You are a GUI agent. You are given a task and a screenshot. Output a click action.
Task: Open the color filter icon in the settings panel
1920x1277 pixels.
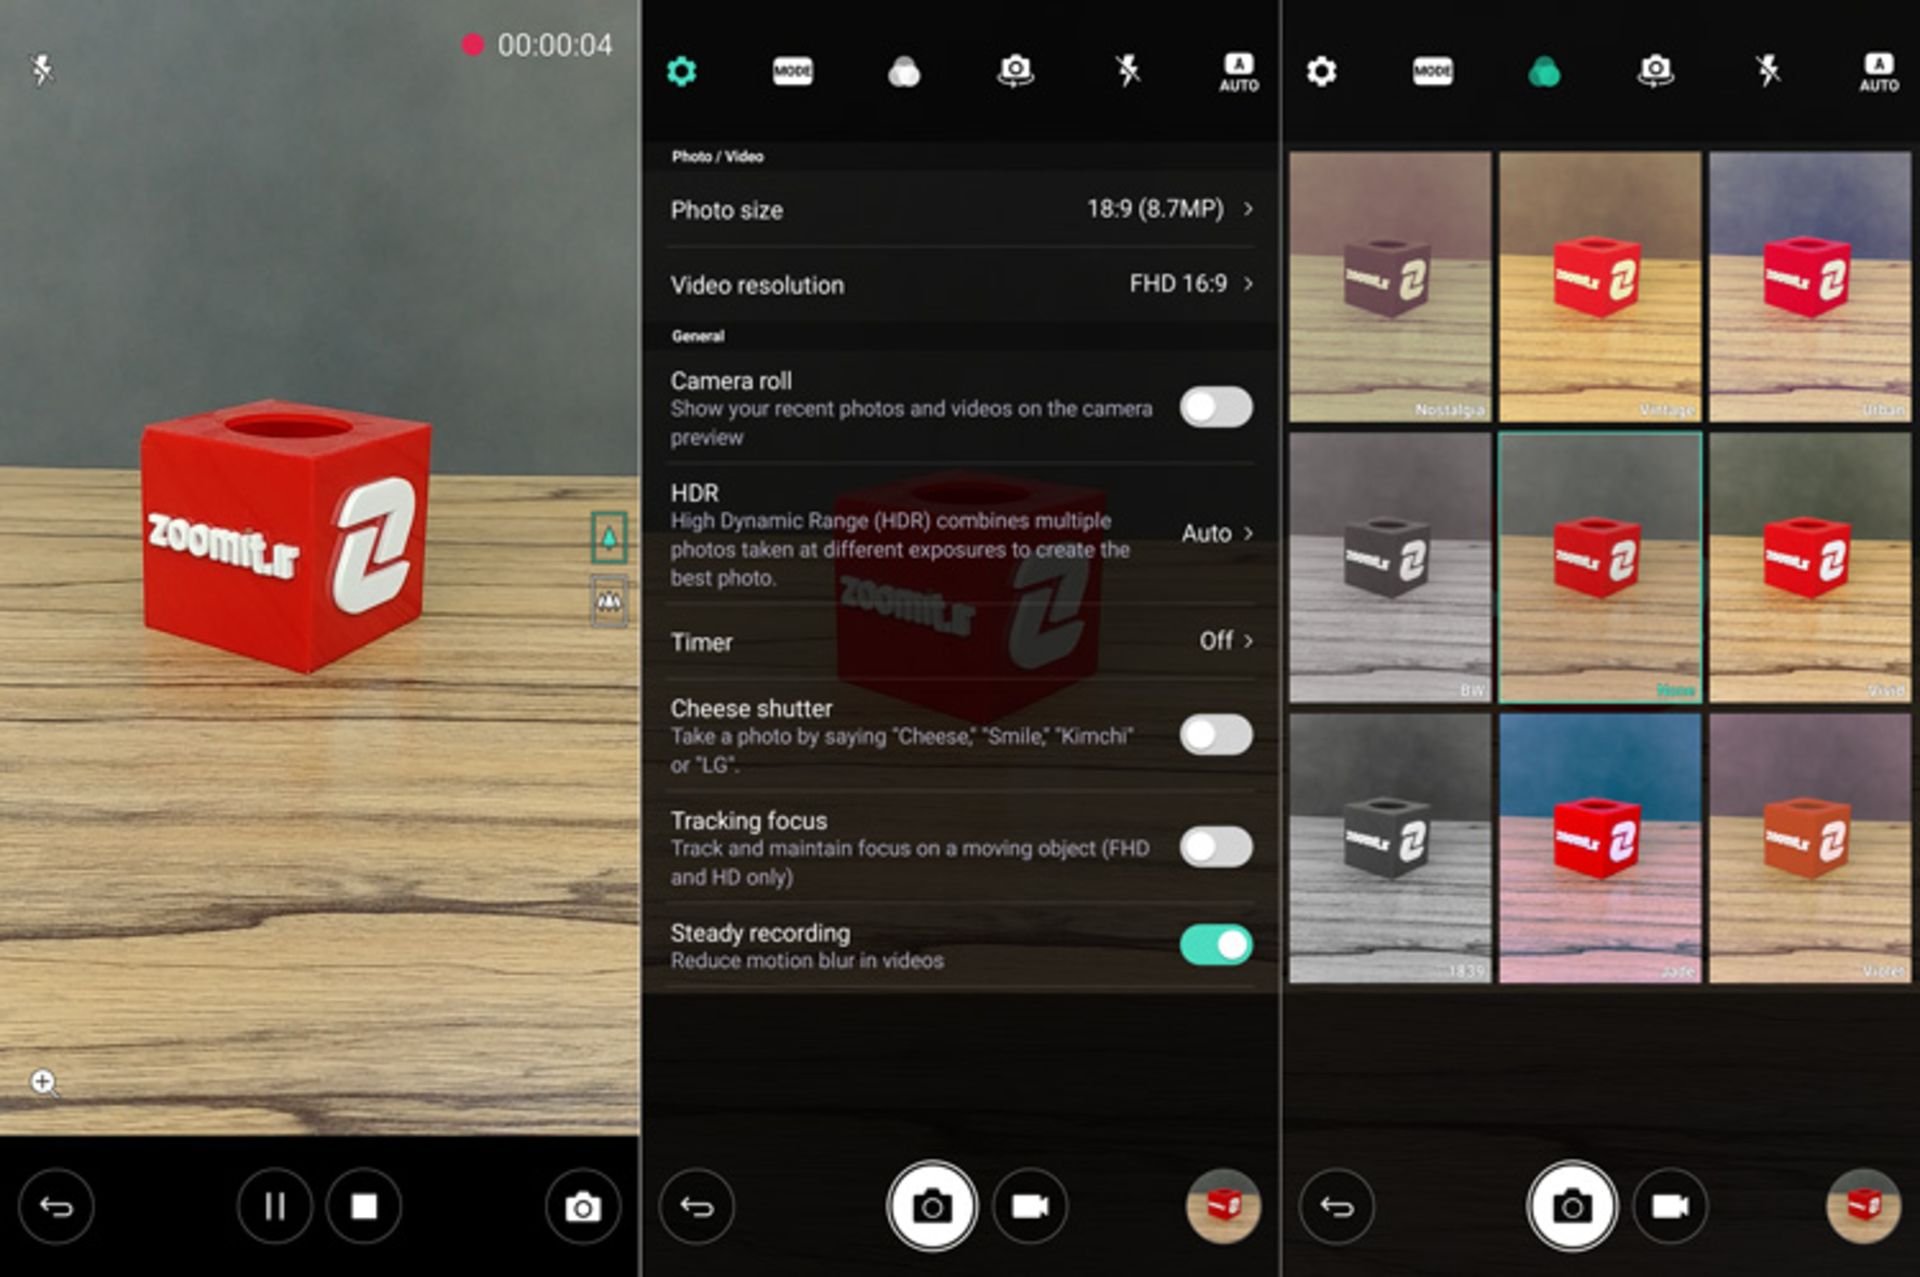click(904, 71)
